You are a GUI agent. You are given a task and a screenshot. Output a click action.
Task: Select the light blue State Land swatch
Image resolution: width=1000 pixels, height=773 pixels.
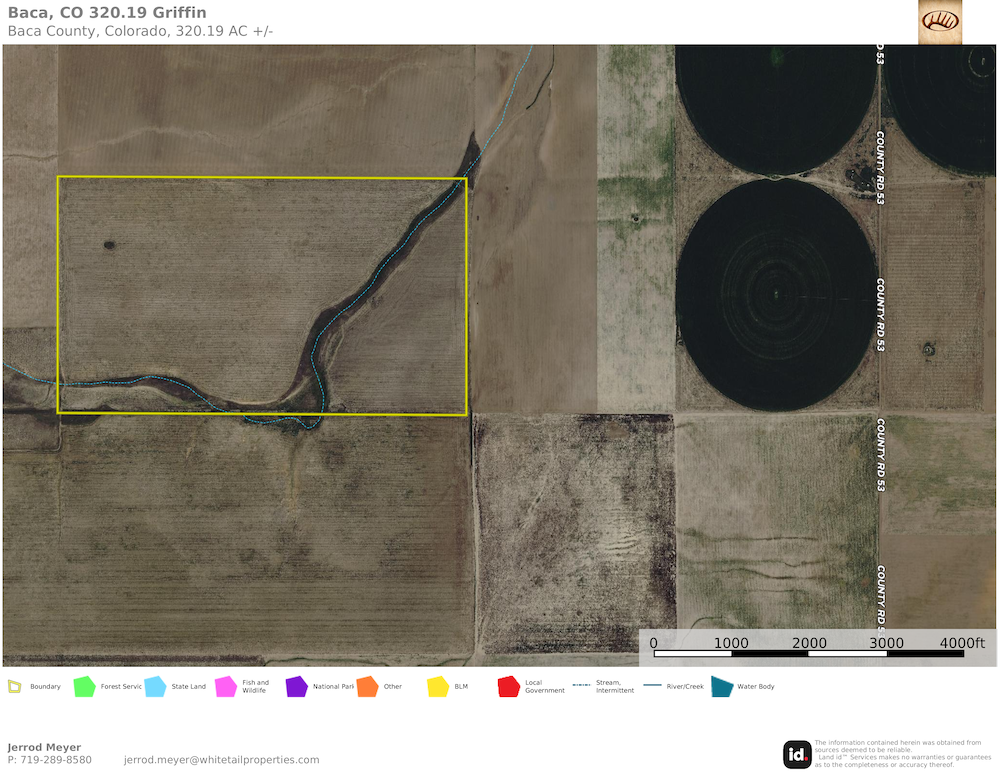(x=155, y=687)
